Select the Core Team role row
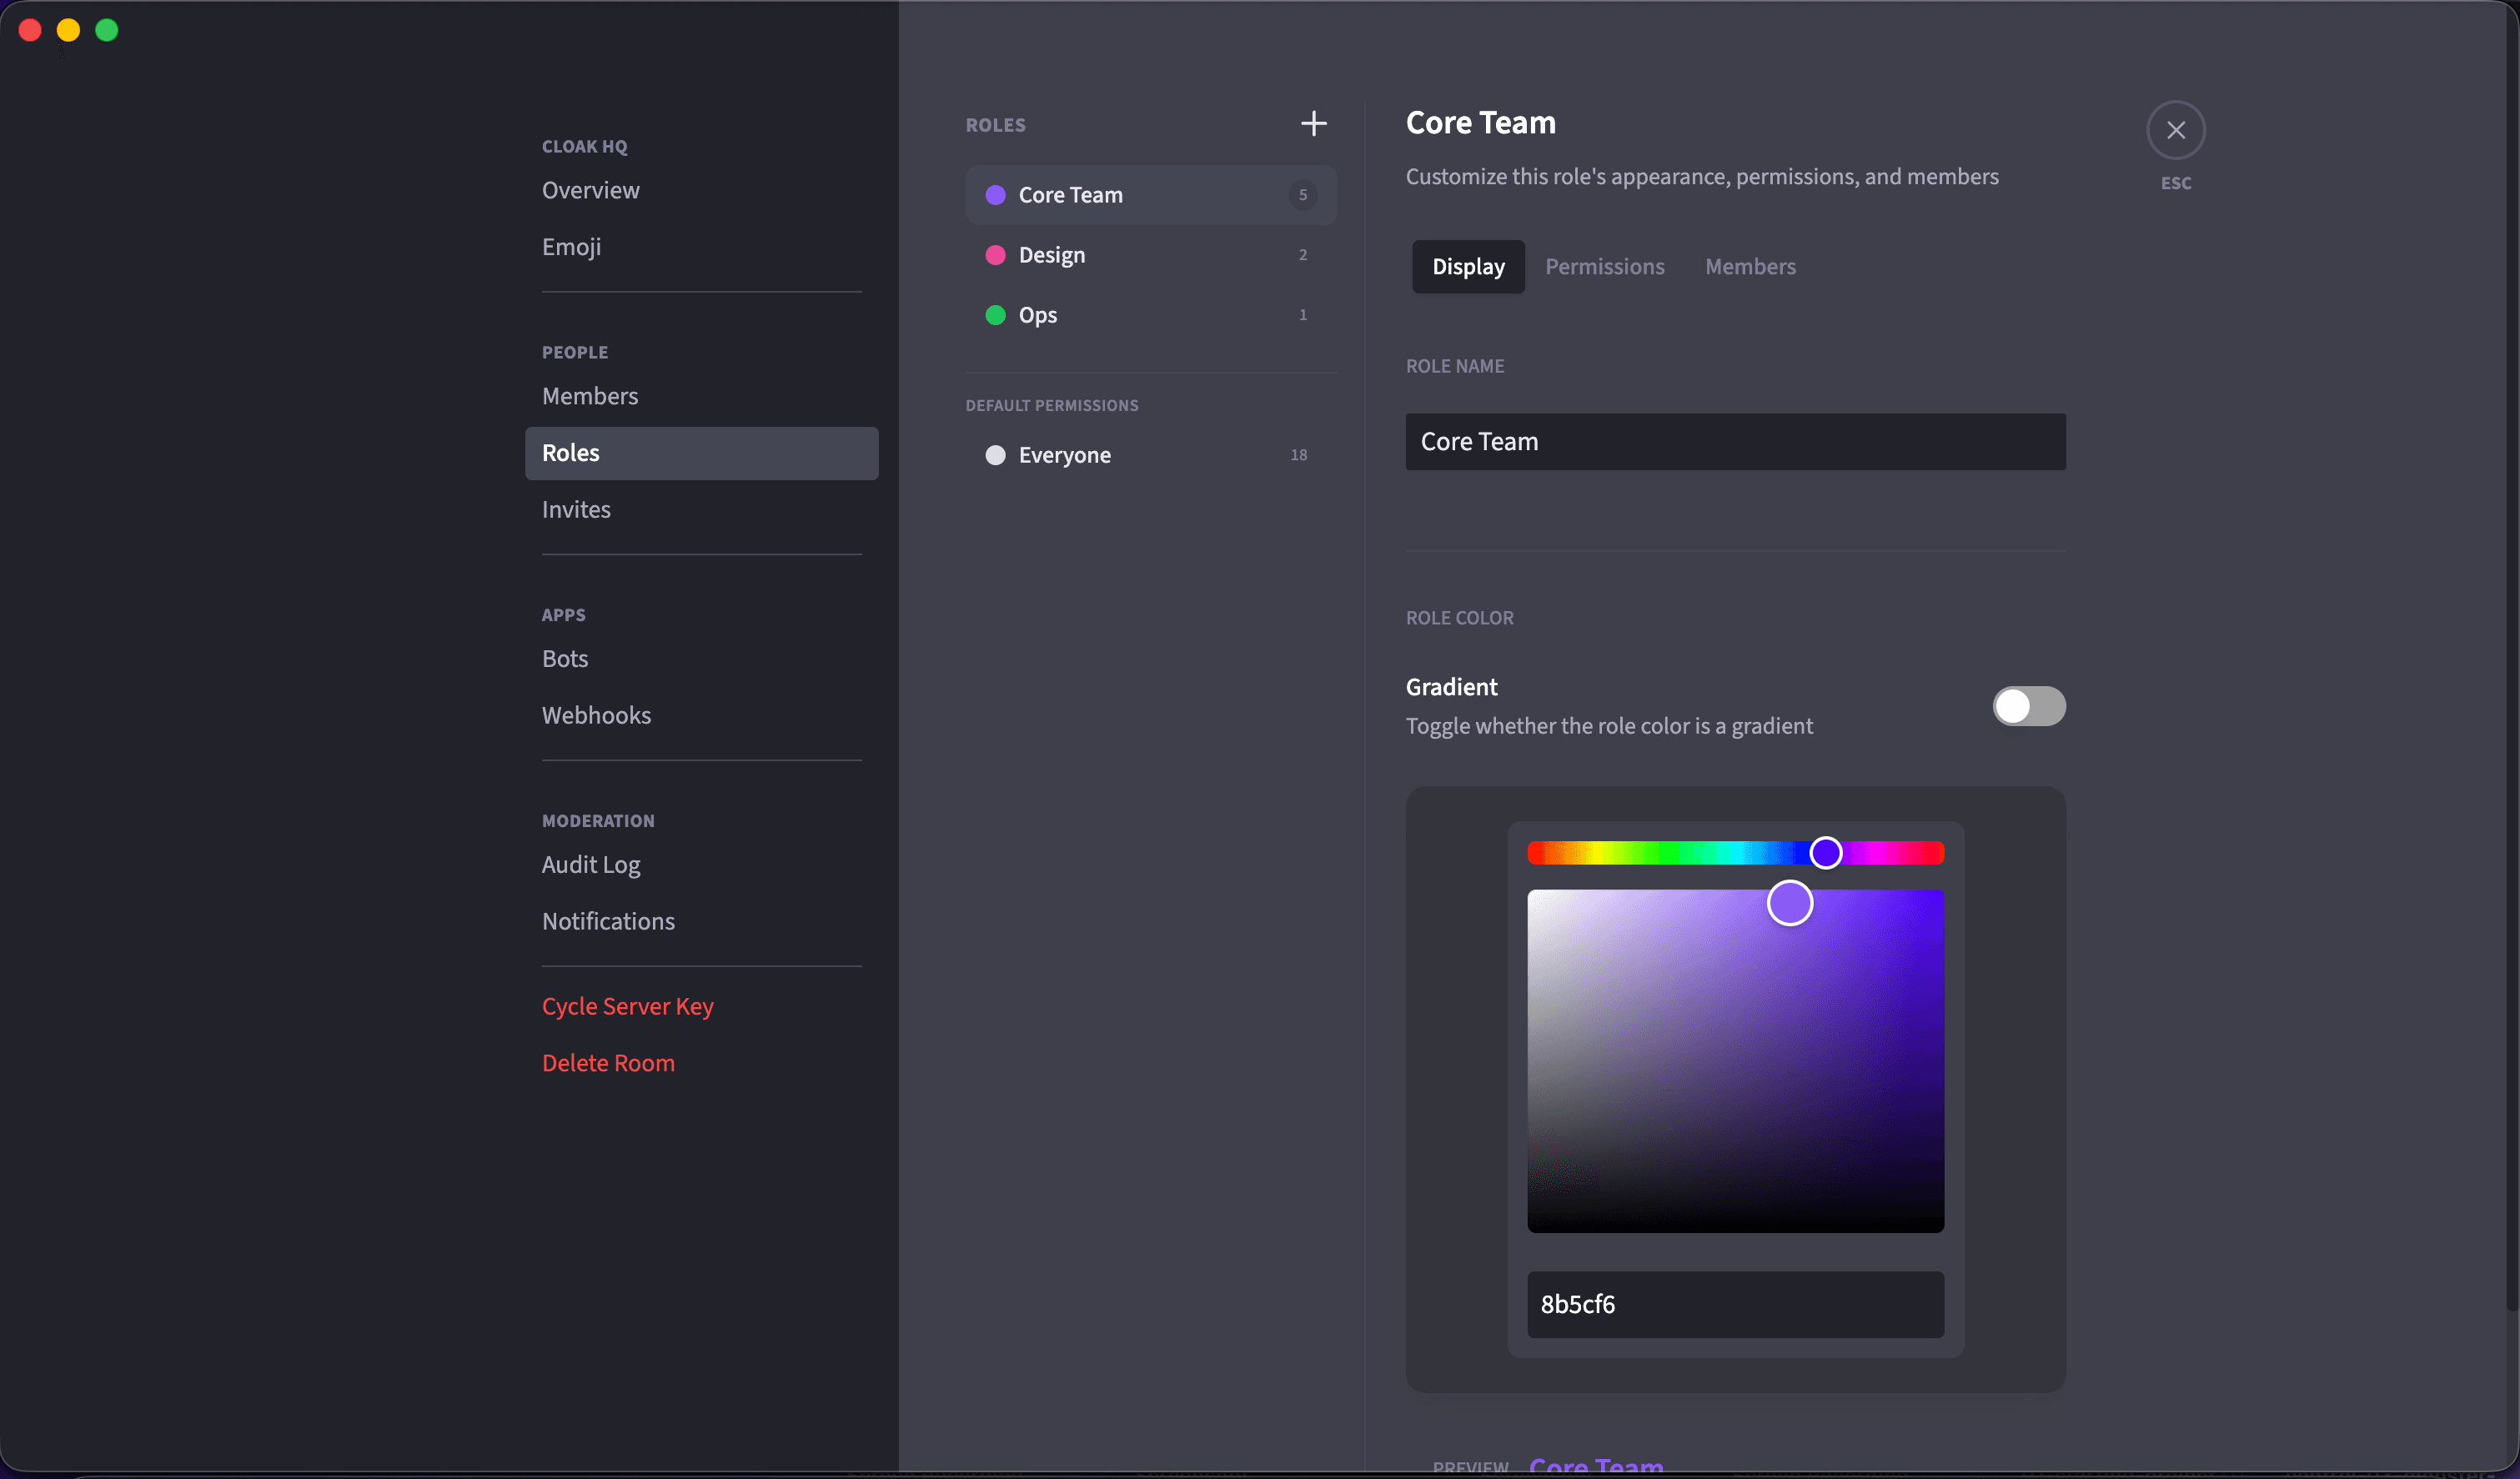Image resolution: width=2520 pixels, height=1479 pixels. click(1150, 195)
